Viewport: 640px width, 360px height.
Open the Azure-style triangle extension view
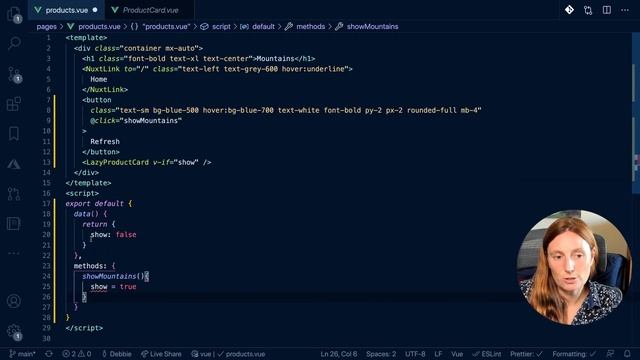pos(14,164)
